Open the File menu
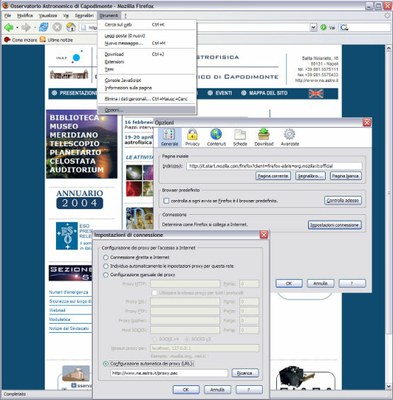The width and height of the screenshot is (393, 400). pos(7,15)
